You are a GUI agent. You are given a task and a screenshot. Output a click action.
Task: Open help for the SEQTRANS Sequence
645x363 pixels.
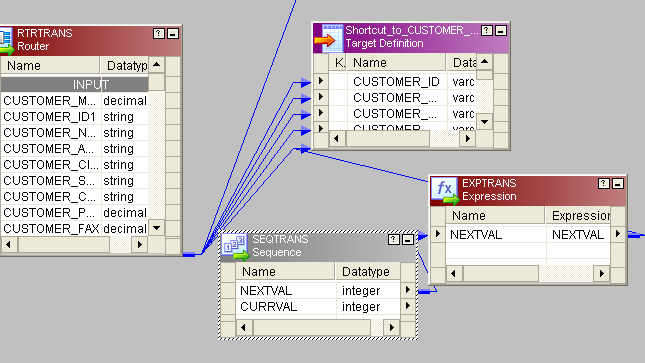pos(394,240)
